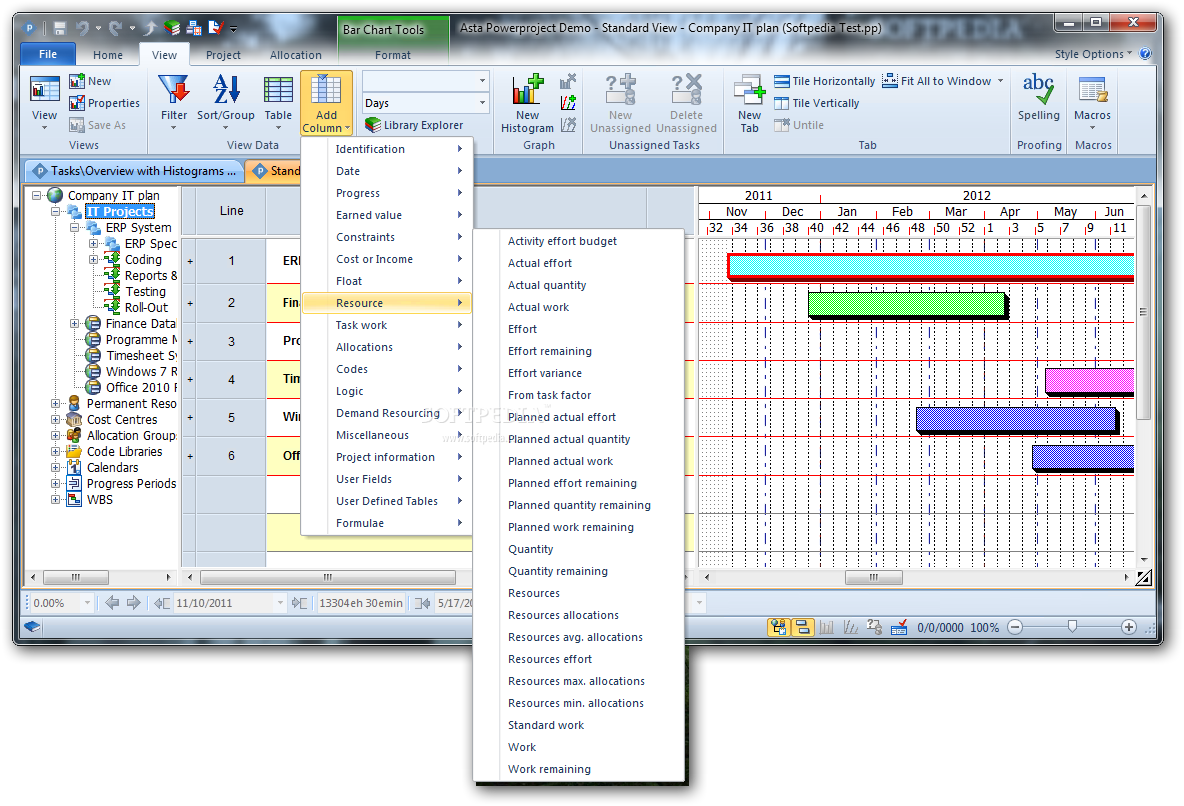Select IT Projects in the tree
The image size is (1184, 806).
pyautogui.click(x=120, y=212)
